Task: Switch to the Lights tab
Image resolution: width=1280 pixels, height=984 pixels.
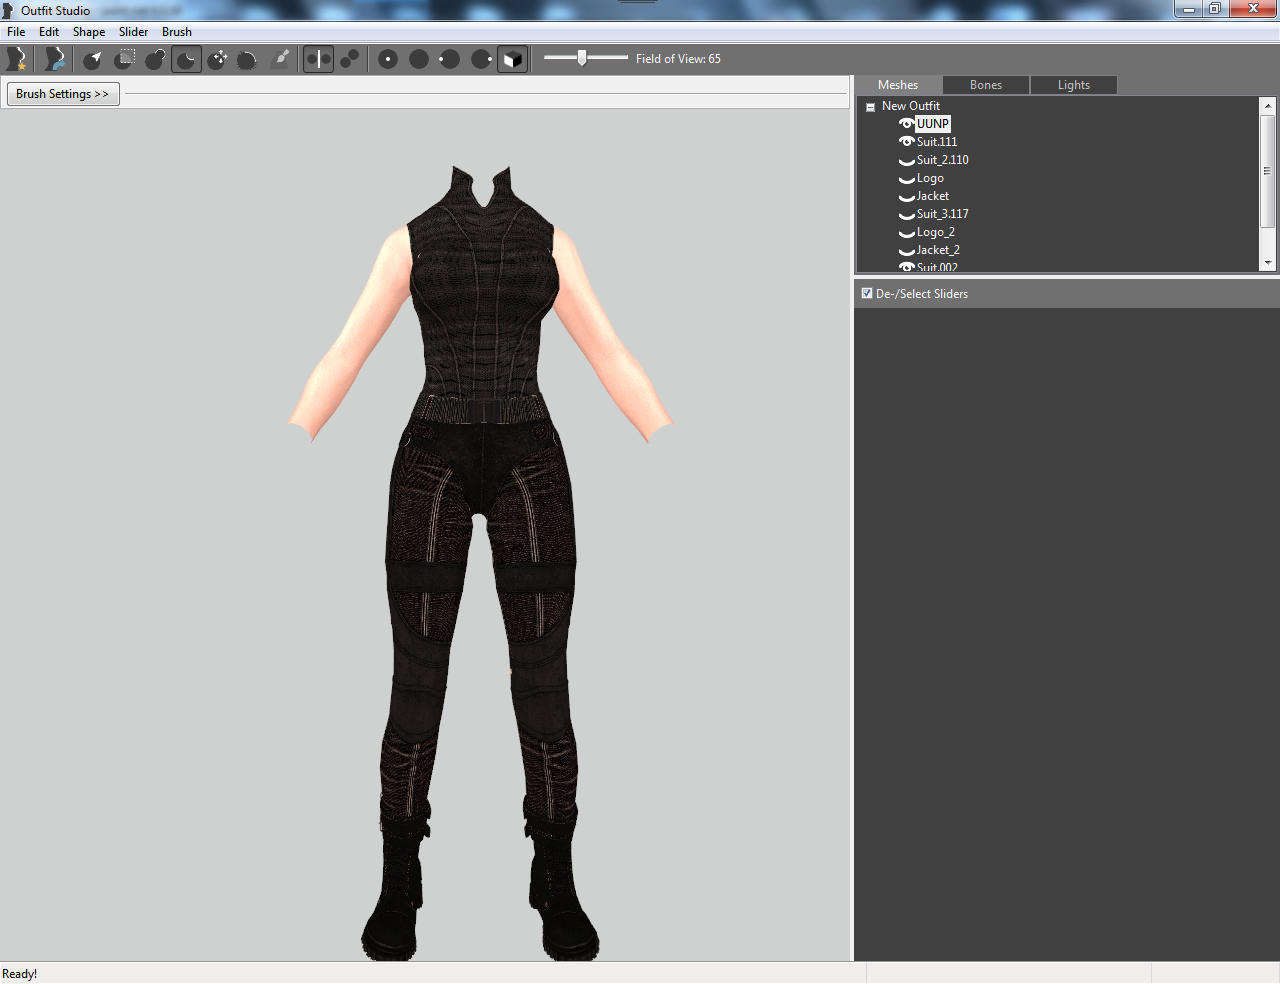Action: (x=1074, y=85)
